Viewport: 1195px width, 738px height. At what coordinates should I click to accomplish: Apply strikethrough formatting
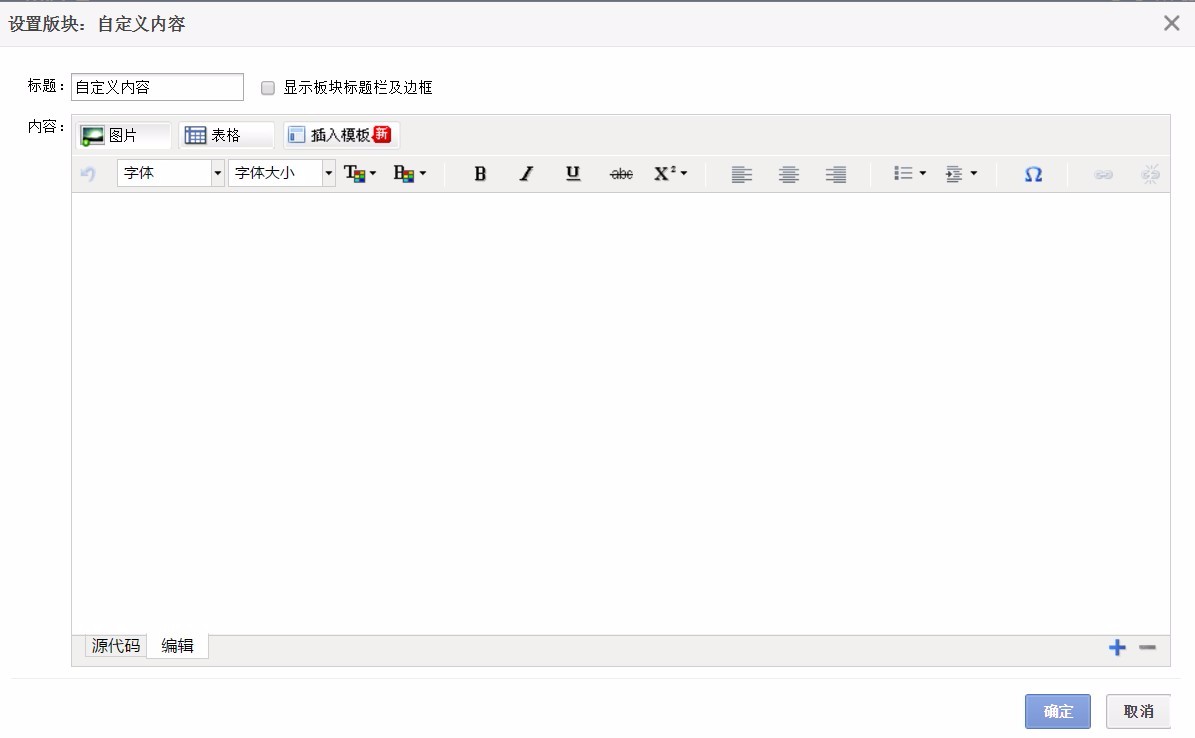click(x=620, y=173)
